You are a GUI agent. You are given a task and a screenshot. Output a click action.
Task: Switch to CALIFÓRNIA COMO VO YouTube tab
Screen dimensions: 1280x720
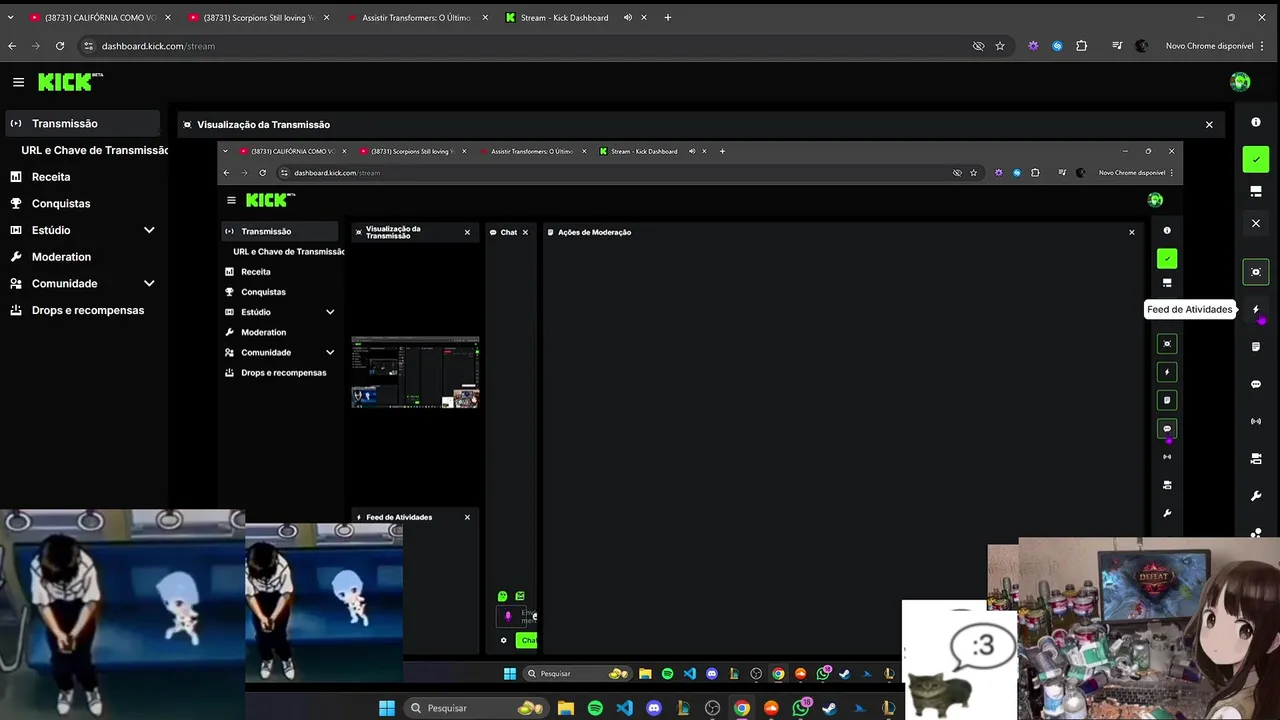pyautogui.click(x=98, y=17)
